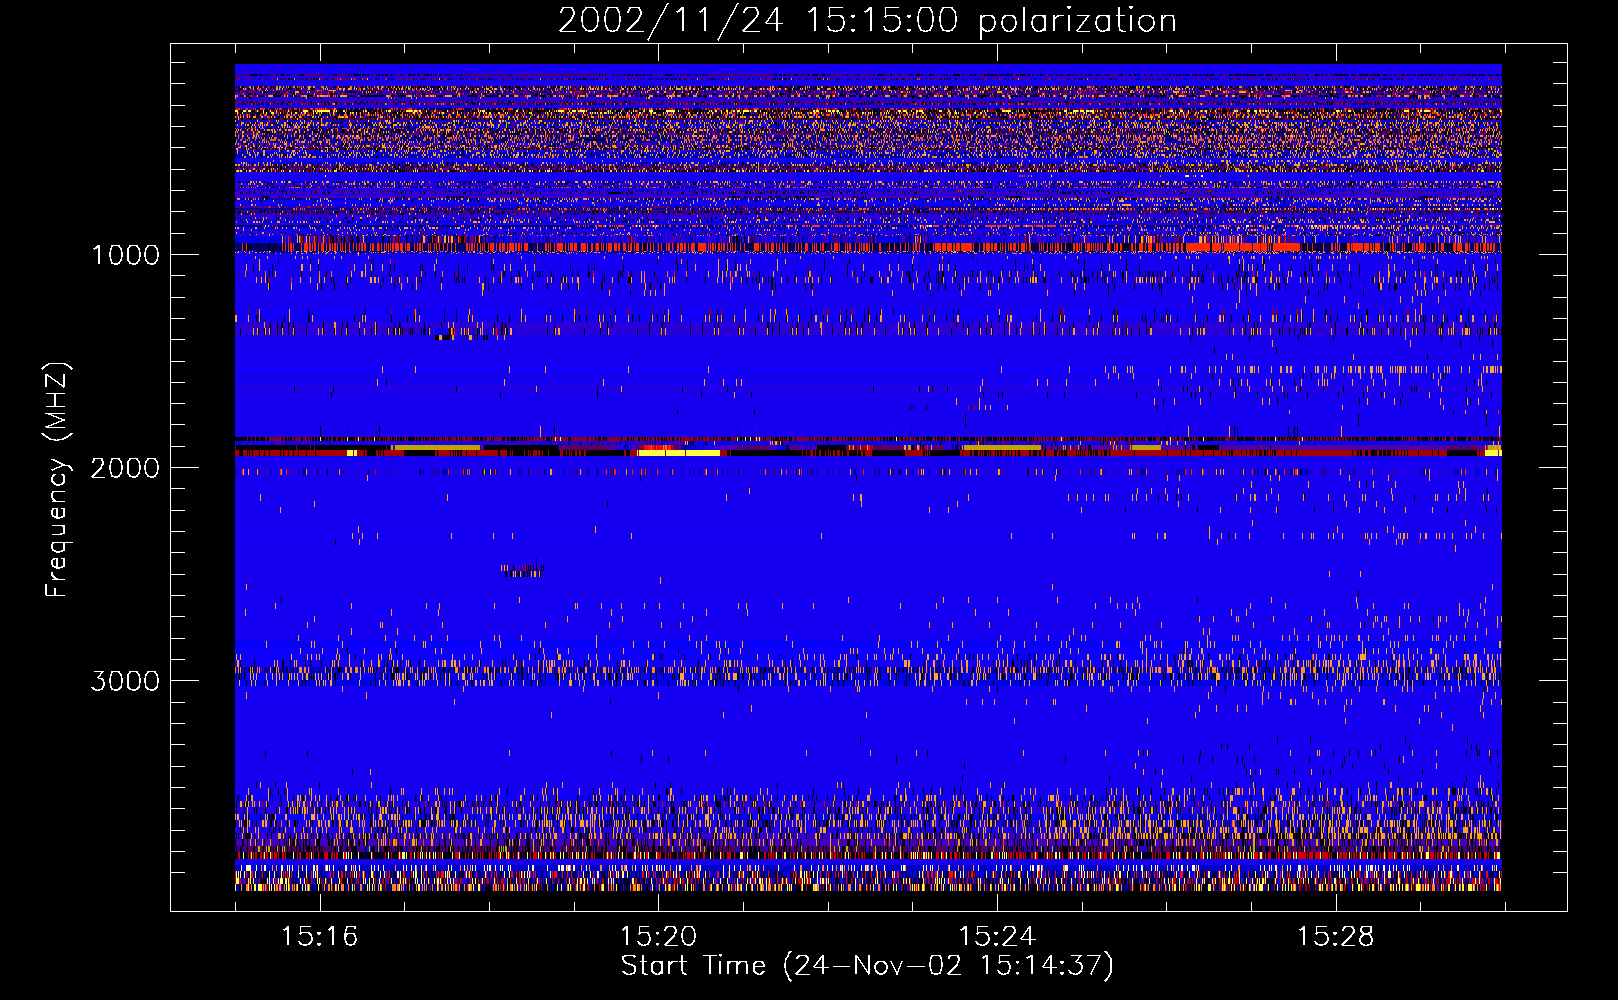Click the '15:24' time tick label
Viewport: 1618px width, 1000px height.
[x=997, y=937]
